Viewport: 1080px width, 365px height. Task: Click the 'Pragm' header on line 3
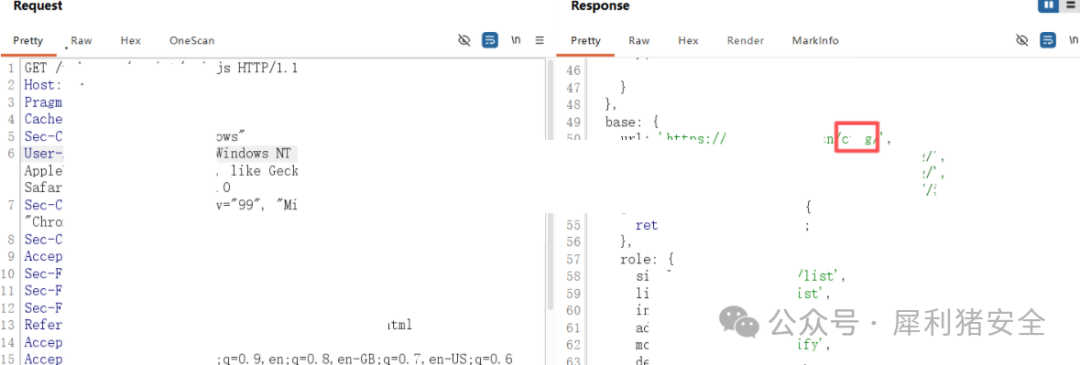click(x=43, y=103)
